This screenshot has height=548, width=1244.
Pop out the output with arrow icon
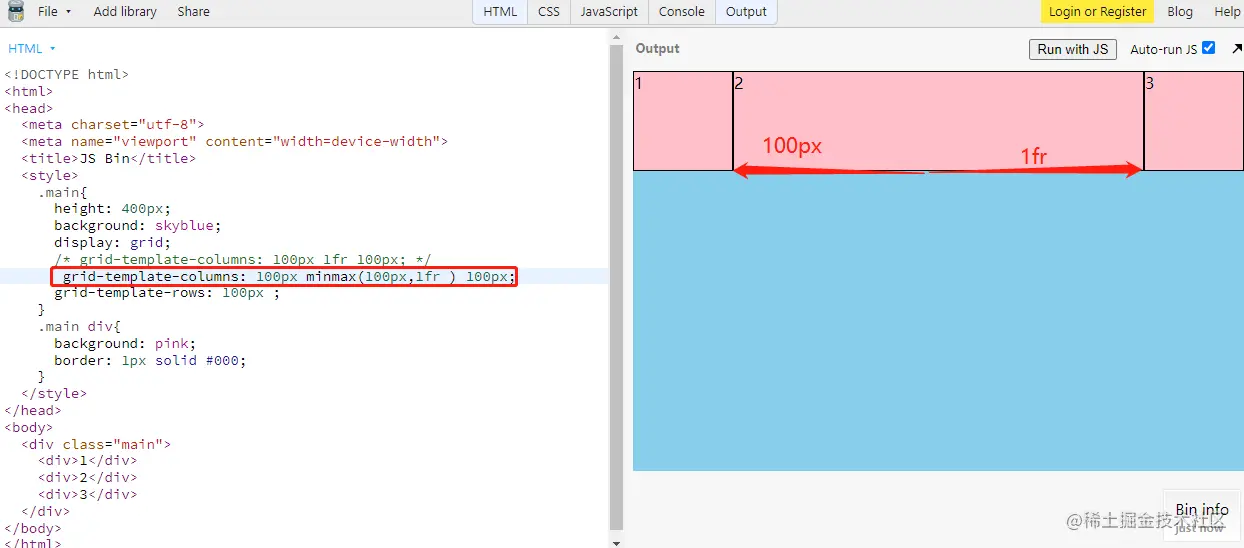(x=1236, y=49)
